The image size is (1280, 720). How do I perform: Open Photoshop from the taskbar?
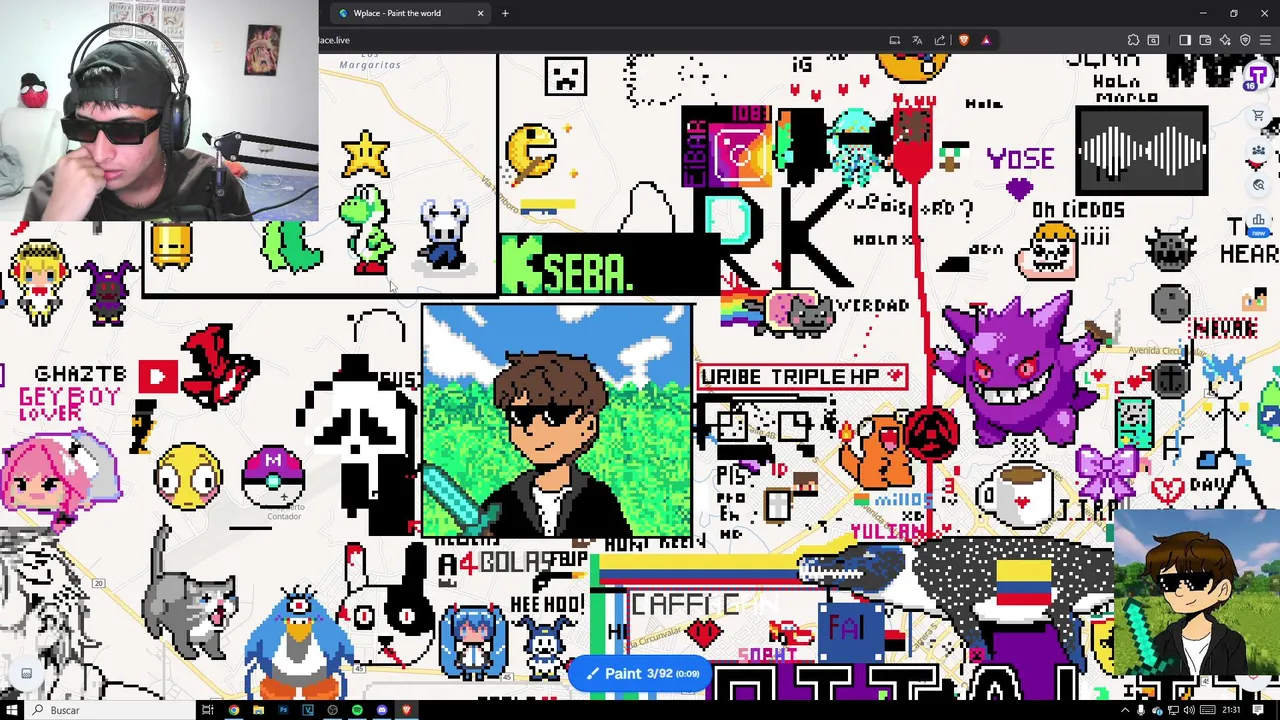(283, 710)
